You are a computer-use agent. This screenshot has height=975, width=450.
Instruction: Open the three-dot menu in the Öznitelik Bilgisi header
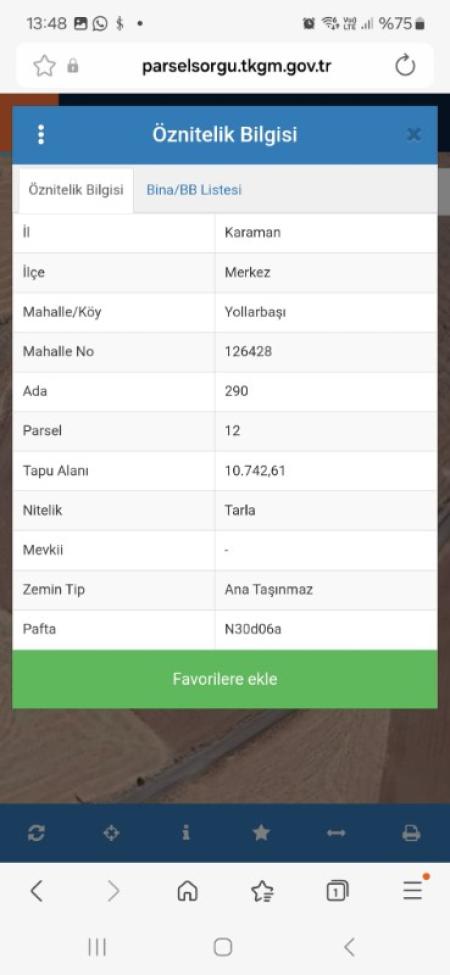pos(41,134)
